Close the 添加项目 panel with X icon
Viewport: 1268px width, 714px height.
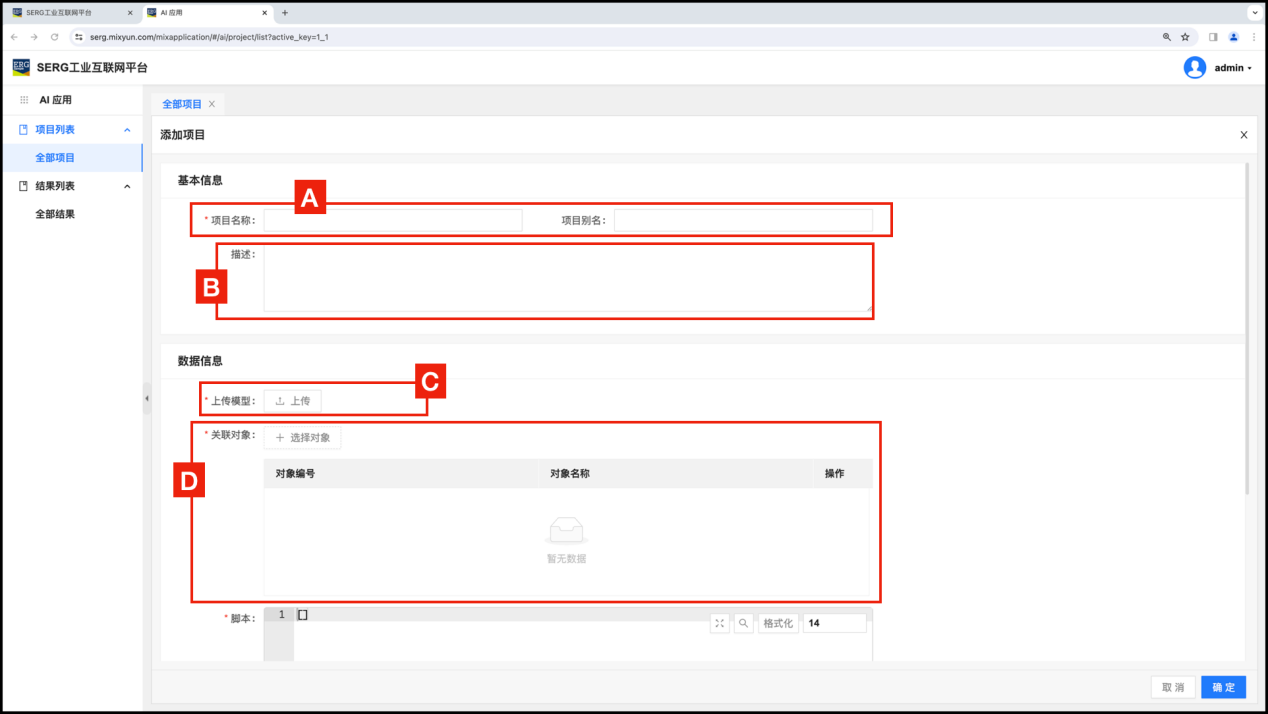point(1243,135)
